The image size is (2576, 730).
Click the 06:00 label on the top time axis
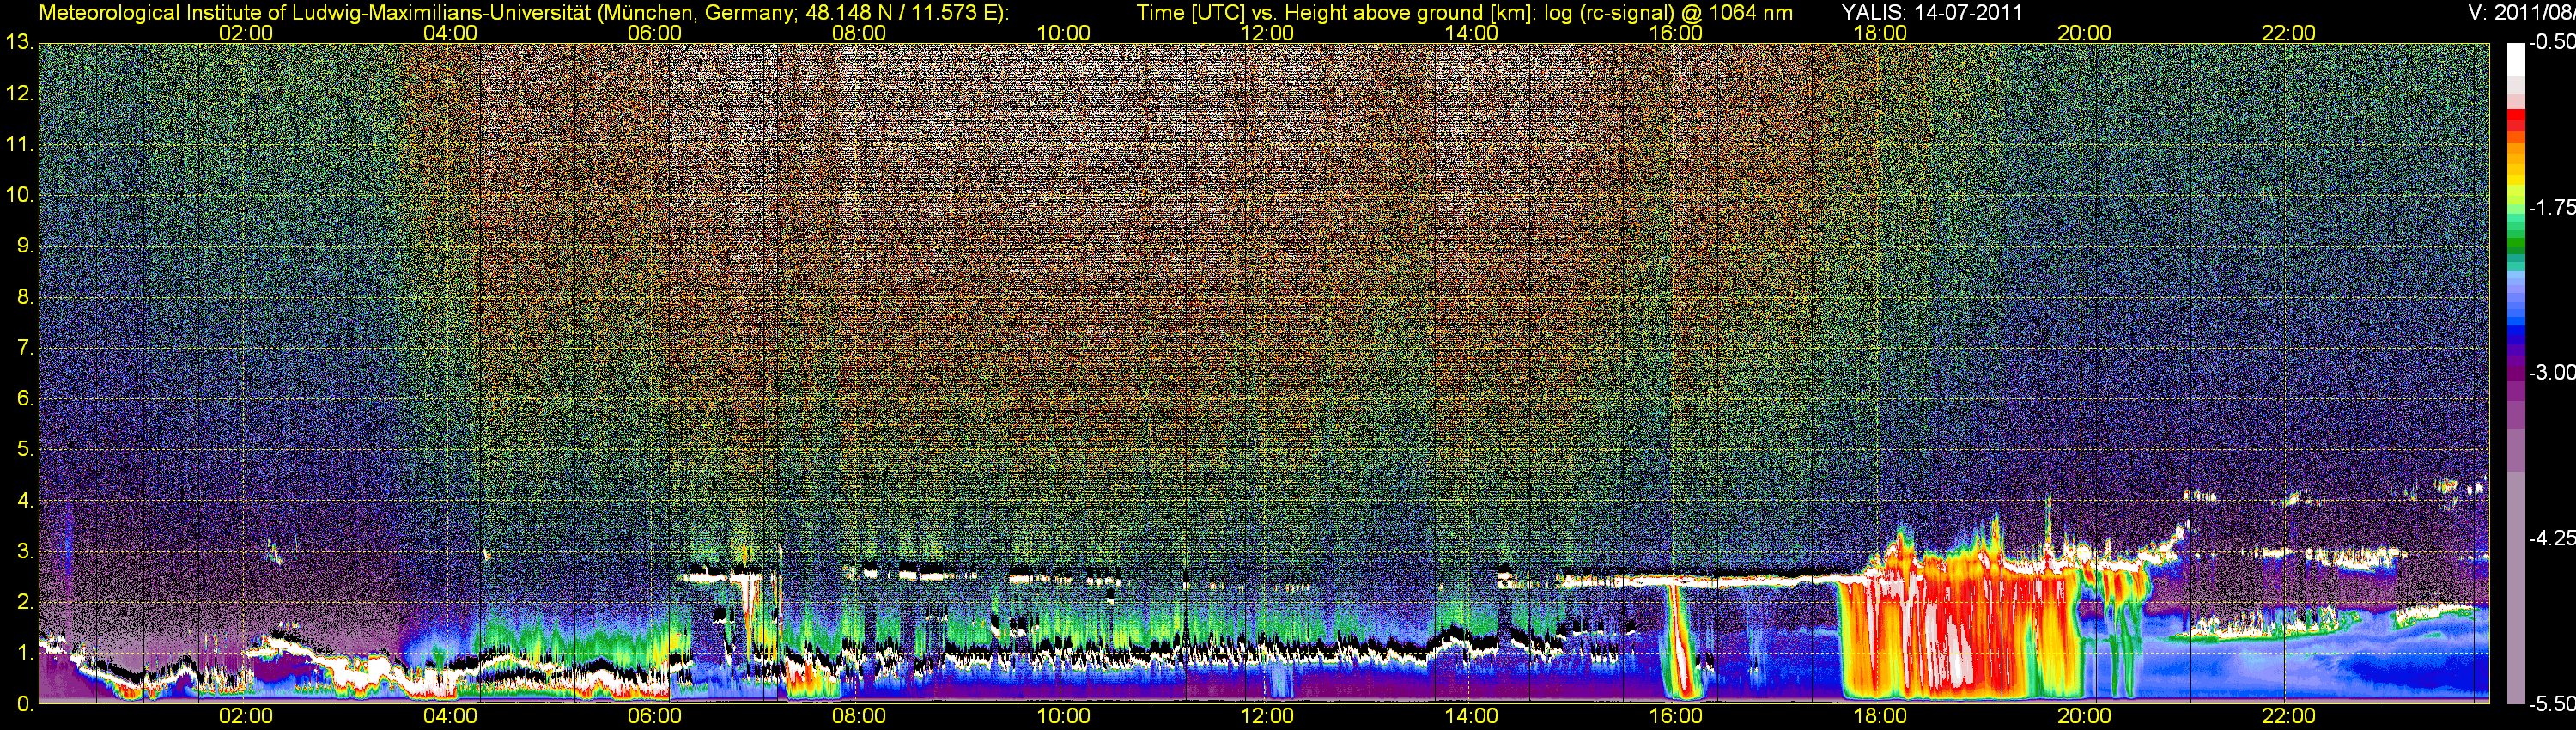655,33
